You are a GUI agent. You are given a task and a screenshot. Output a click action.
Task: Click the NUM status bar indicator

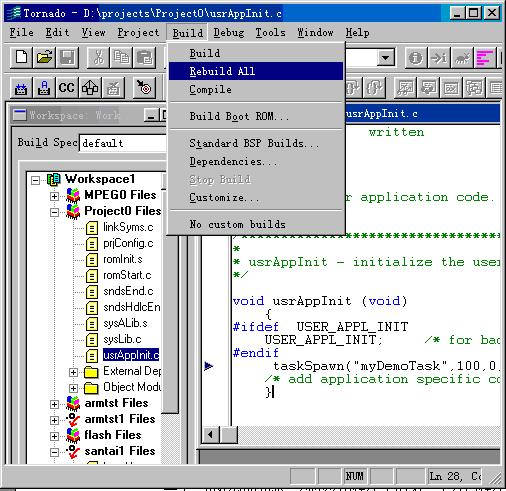(354, 477)
